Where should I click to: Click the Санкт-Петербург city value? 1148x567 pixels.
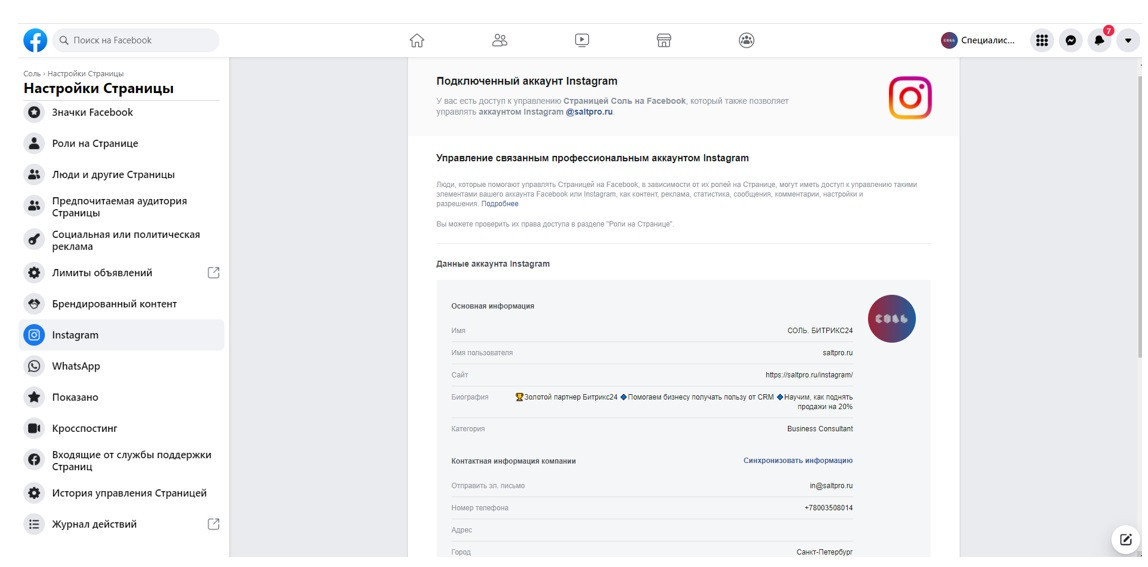[825, 552]
